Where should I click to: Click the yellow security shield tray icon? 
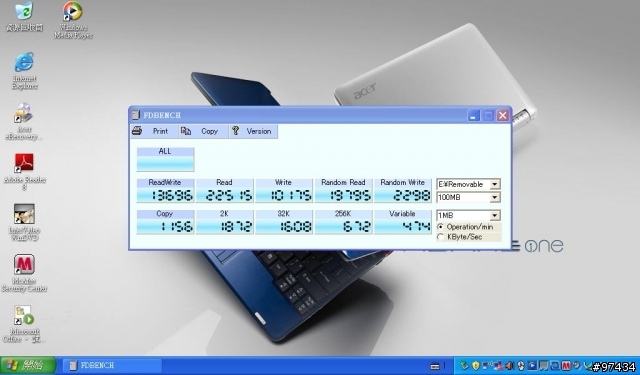(476, 365)
